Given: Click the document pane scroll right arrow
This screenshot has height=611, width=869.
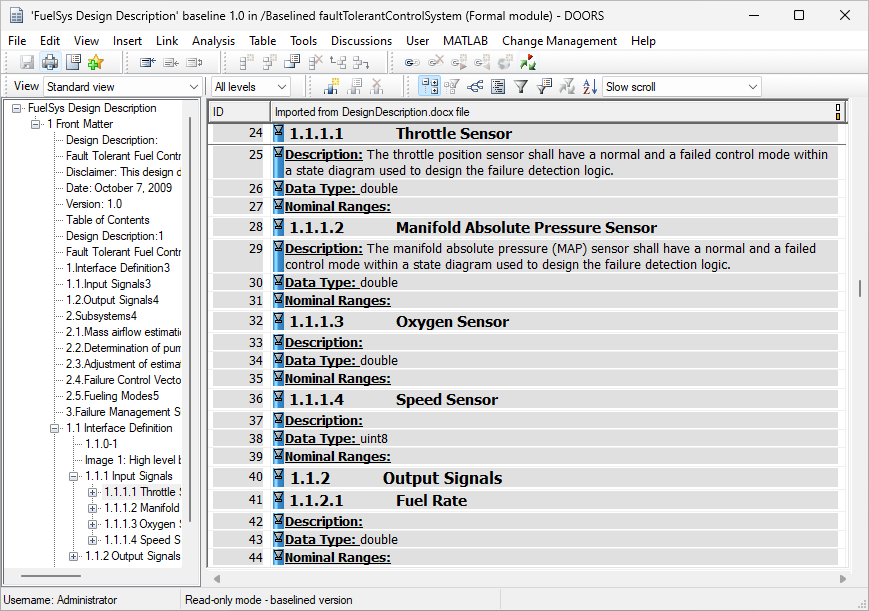Looking at the screenshot, I should point(843,579).
